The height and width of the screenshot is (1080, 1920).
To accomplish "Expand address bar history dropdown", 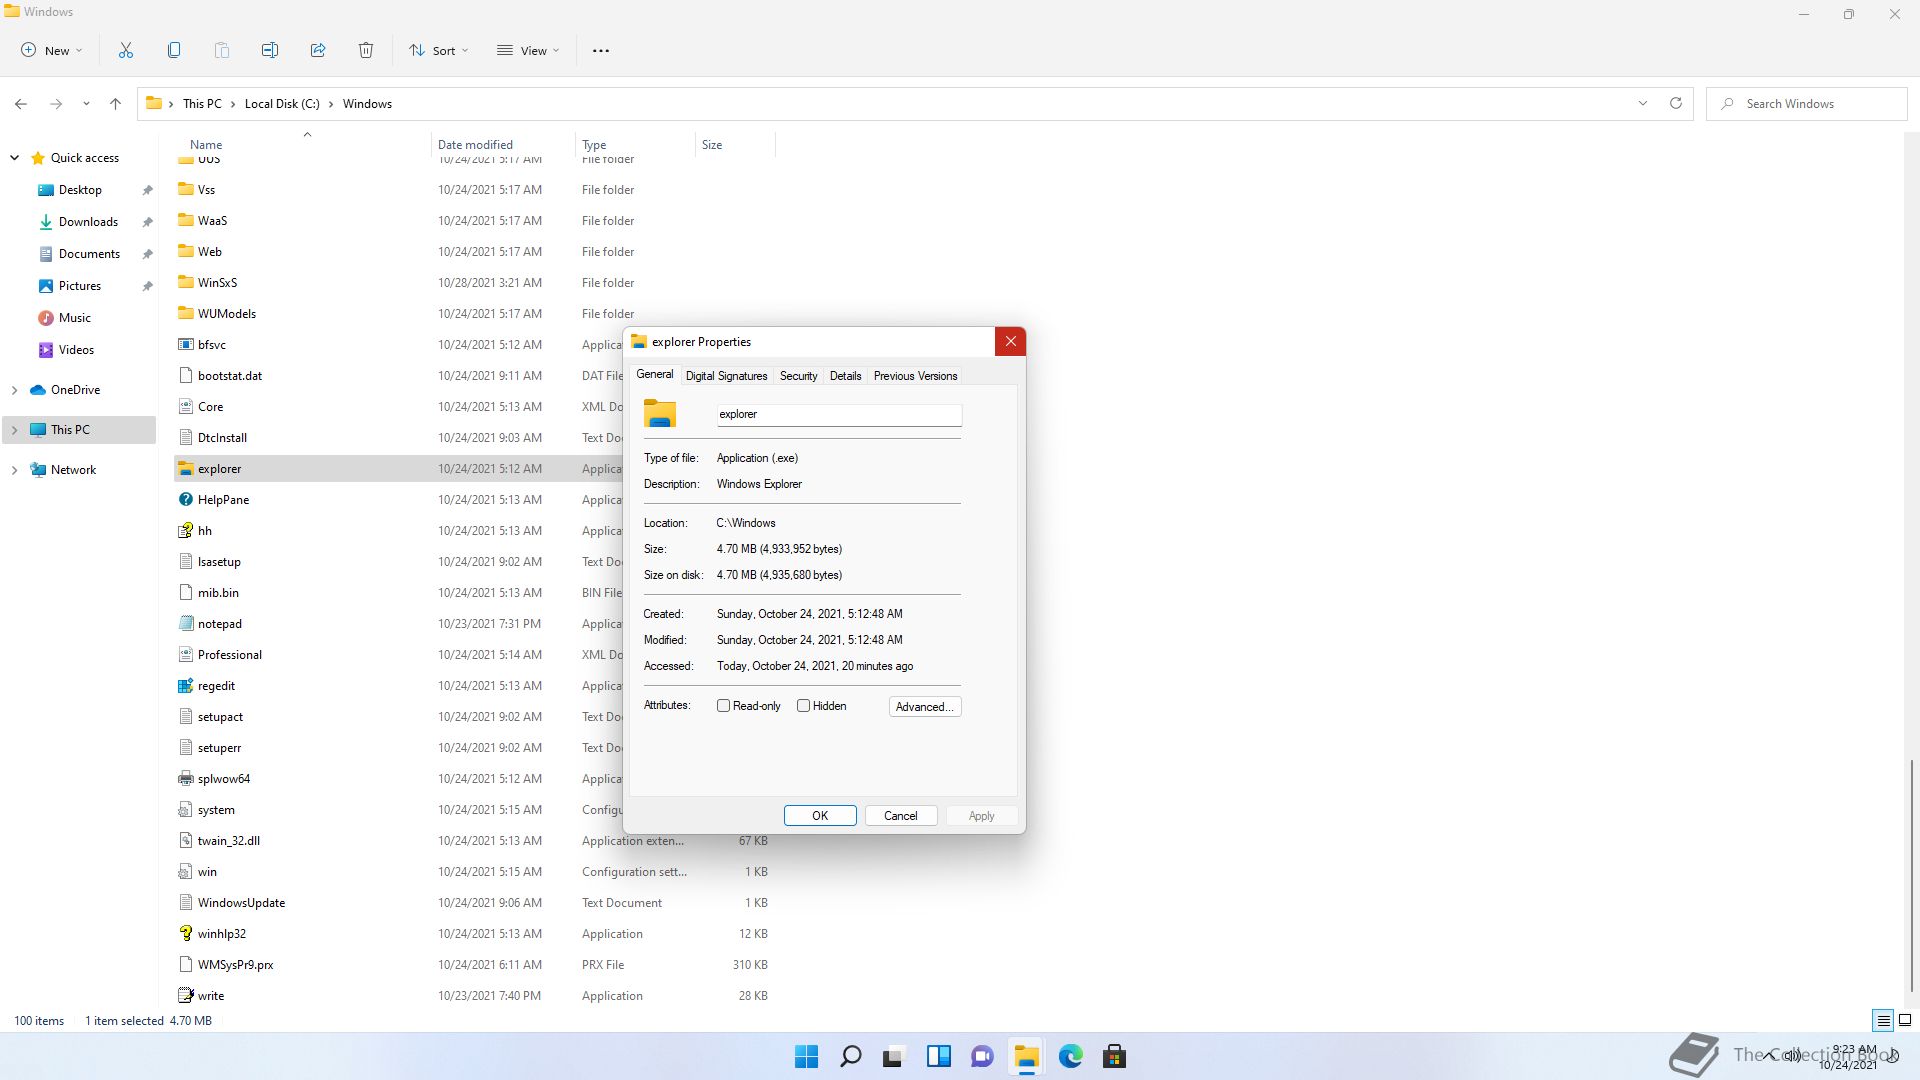I will point(1642,103).
